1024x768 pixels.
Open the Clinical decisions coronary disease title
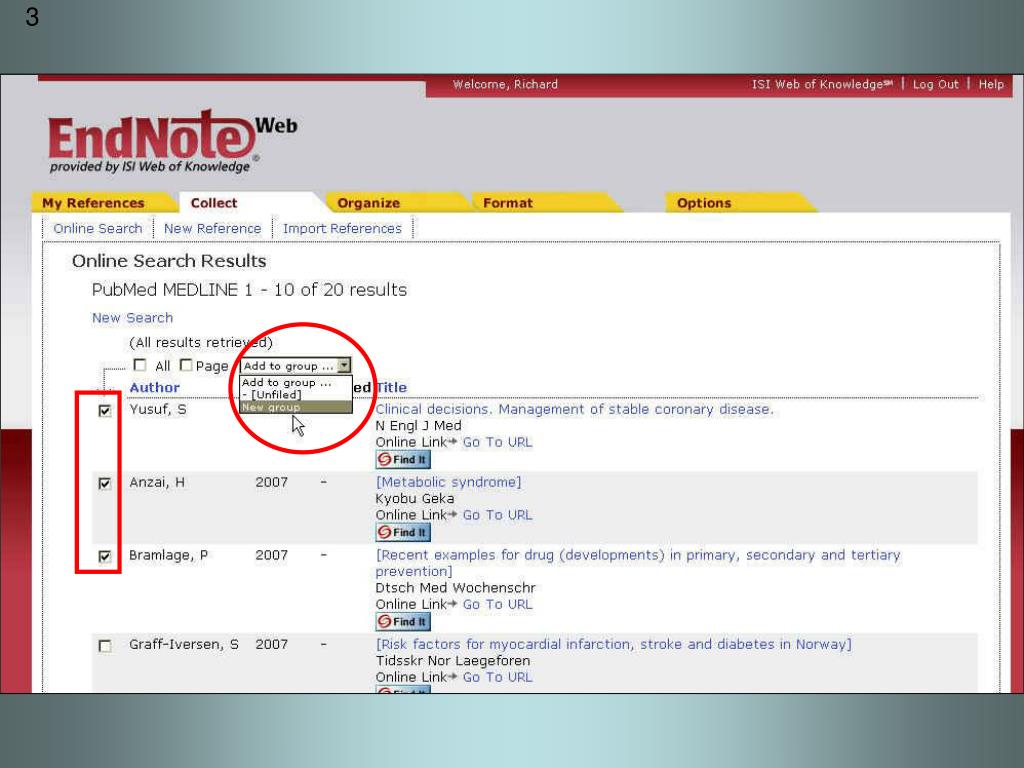[574, 409]
